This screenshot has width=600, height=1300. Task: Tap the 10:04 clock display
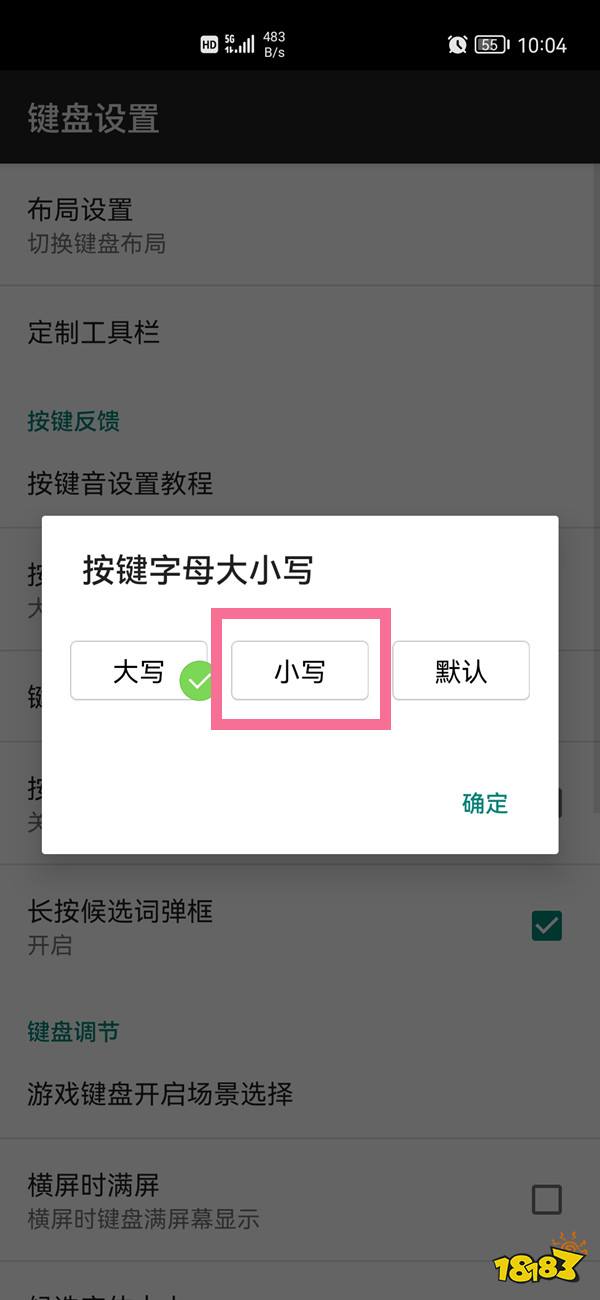pyautogui.click(x=542, y=45)
